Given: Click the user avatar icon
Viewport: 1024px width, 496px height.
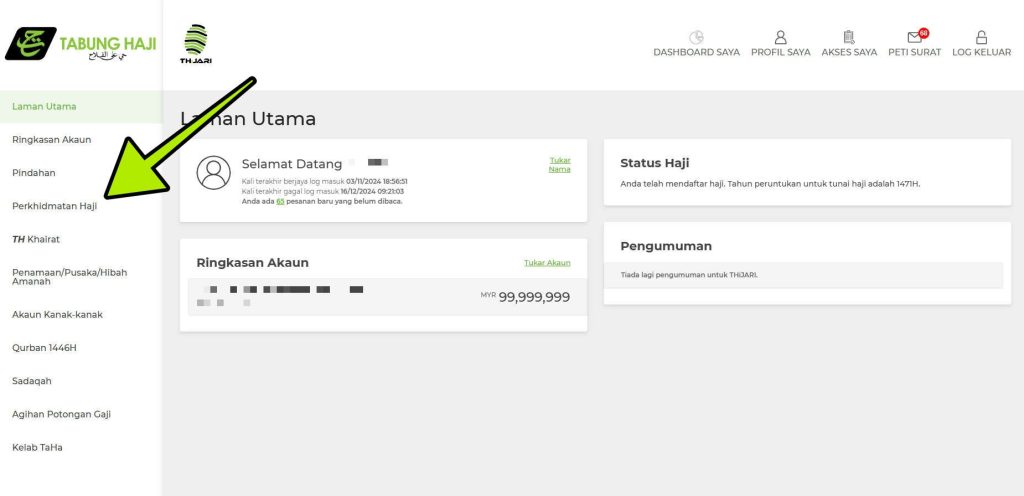Looking at the screenshot, I should (213, 172).
